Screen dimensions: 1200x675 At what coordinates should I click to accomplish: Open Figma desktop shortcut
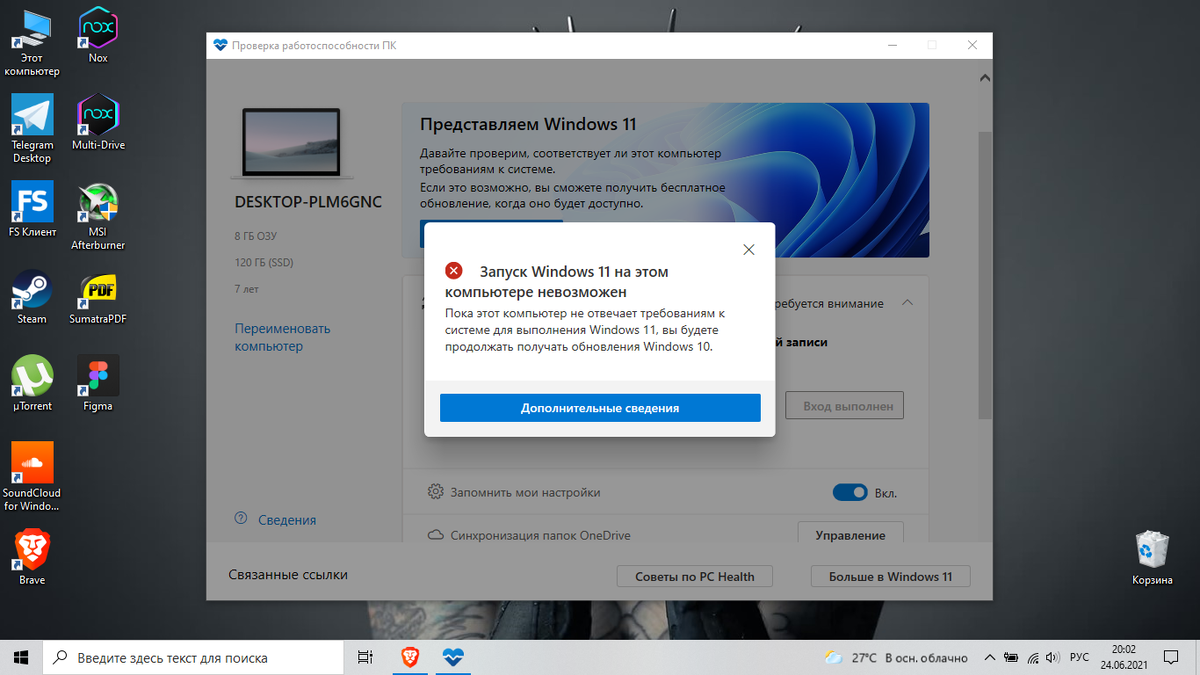pyautogui.click(x=98, y=383)
